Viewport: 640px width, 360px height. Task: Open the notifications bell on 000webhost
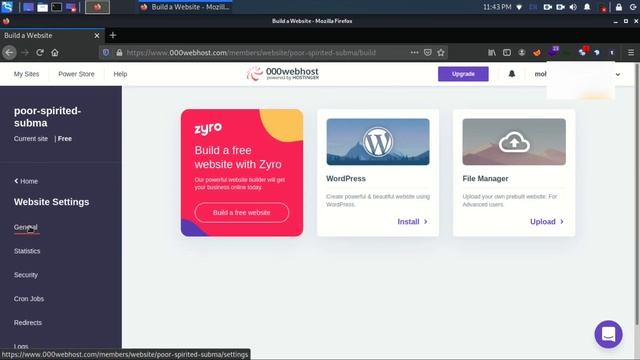tap(511, 74)
